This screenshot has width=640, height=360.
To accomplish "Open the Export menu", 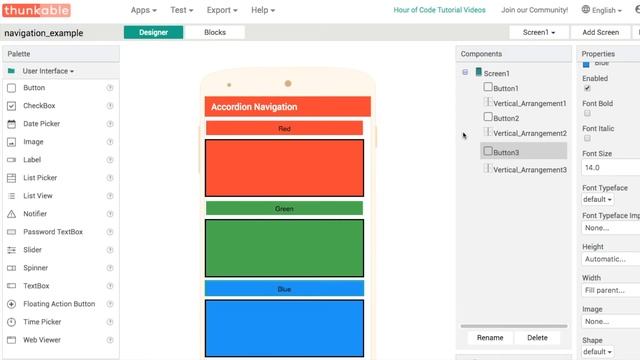I will pos(222,10).
